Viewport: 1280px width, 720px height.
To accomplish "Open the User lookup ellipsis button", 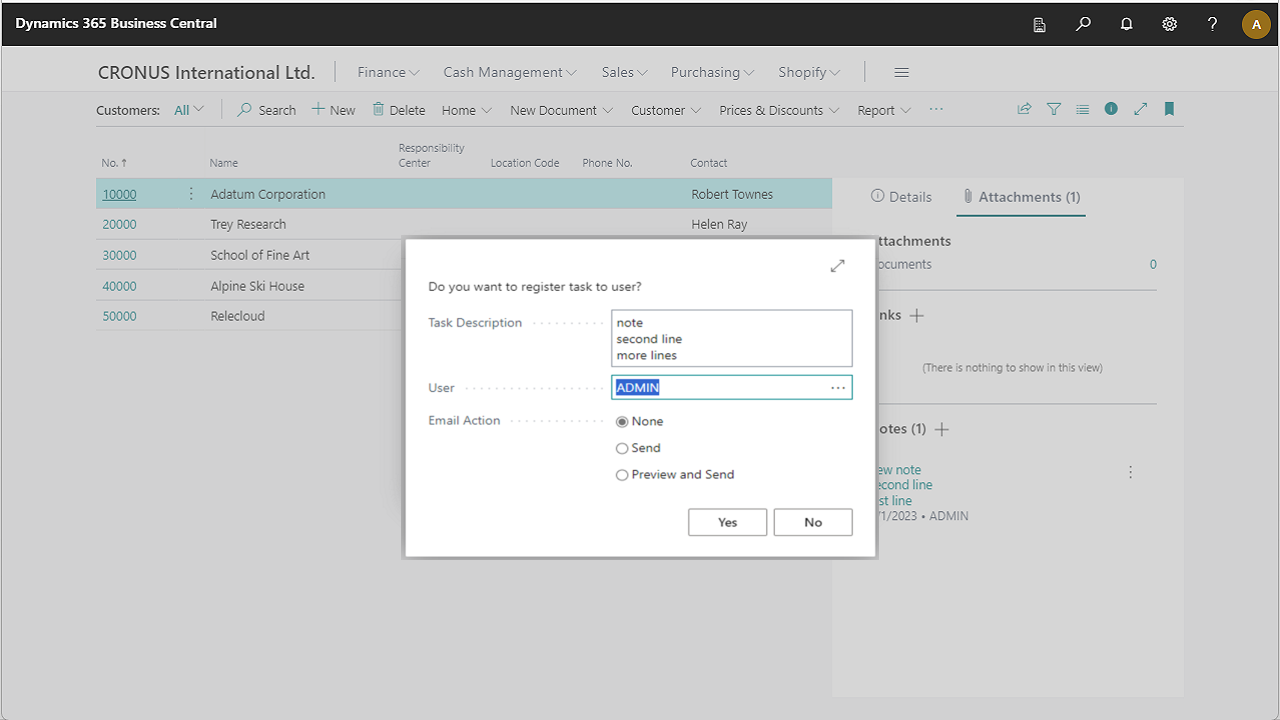I will [838, 388].
